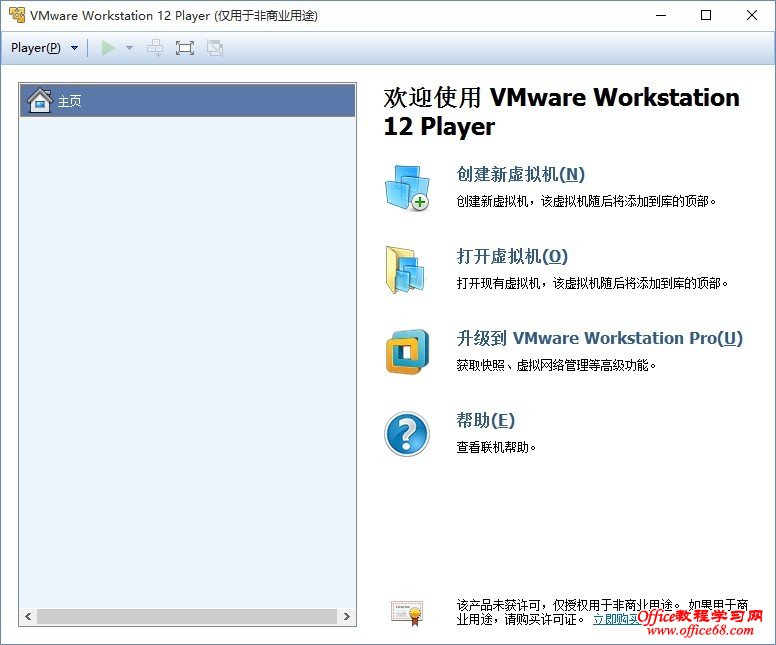This screenshot has width=776, height=645.
Task: Expand the Player menu dropdown arrow
Action: (x=74, y=48)
